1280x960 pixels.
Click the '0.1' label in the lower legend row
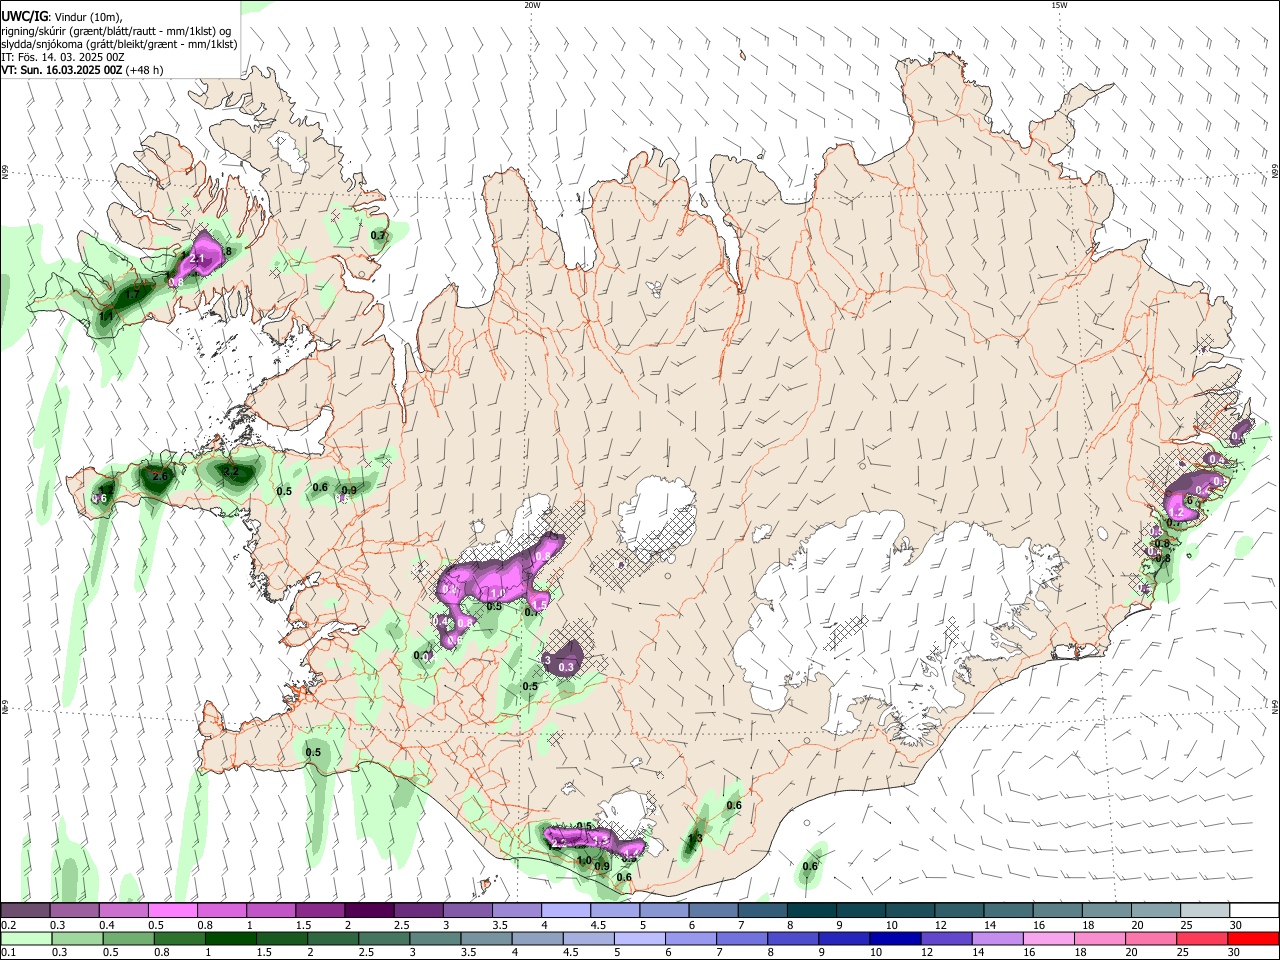click(x=8, y=953)
